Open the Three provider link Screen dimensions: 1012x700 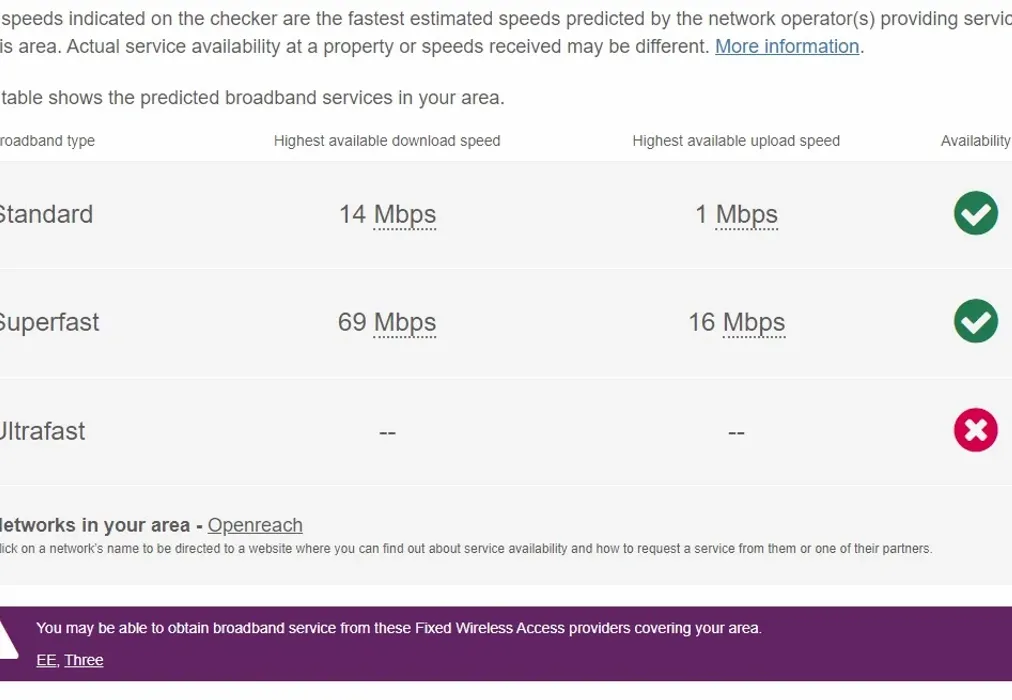pyautogui.click(x=84, y=660)
